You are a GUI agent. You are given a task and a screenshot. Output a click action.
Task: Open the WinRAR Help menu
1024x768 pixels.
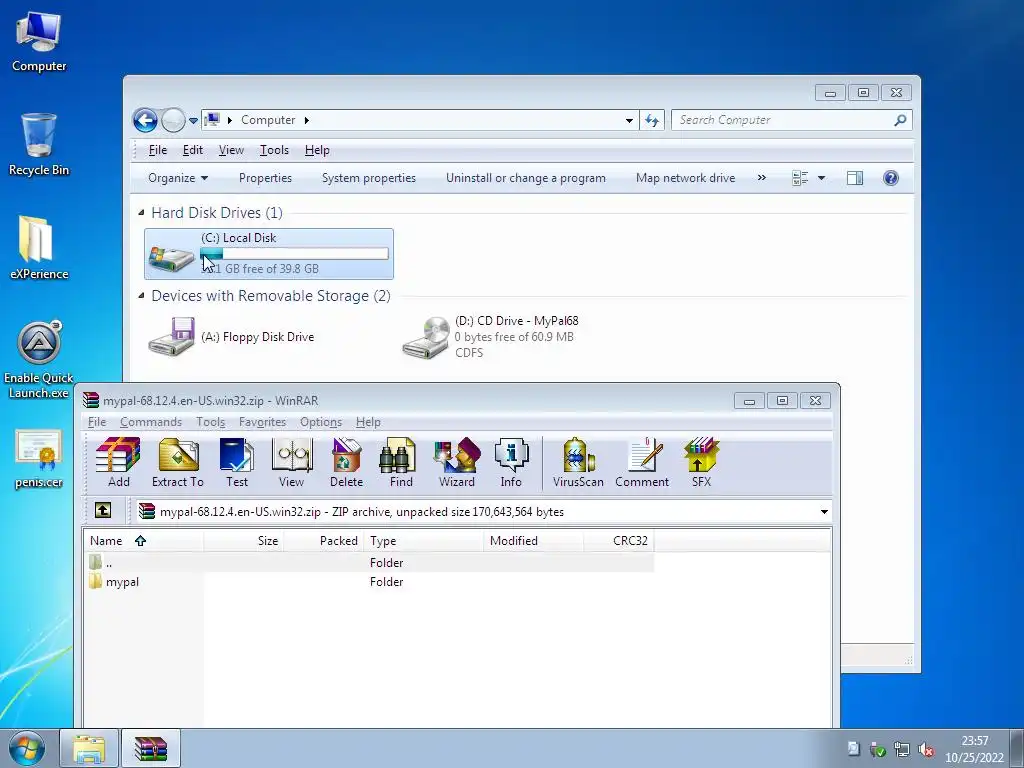tap(368, 422)
